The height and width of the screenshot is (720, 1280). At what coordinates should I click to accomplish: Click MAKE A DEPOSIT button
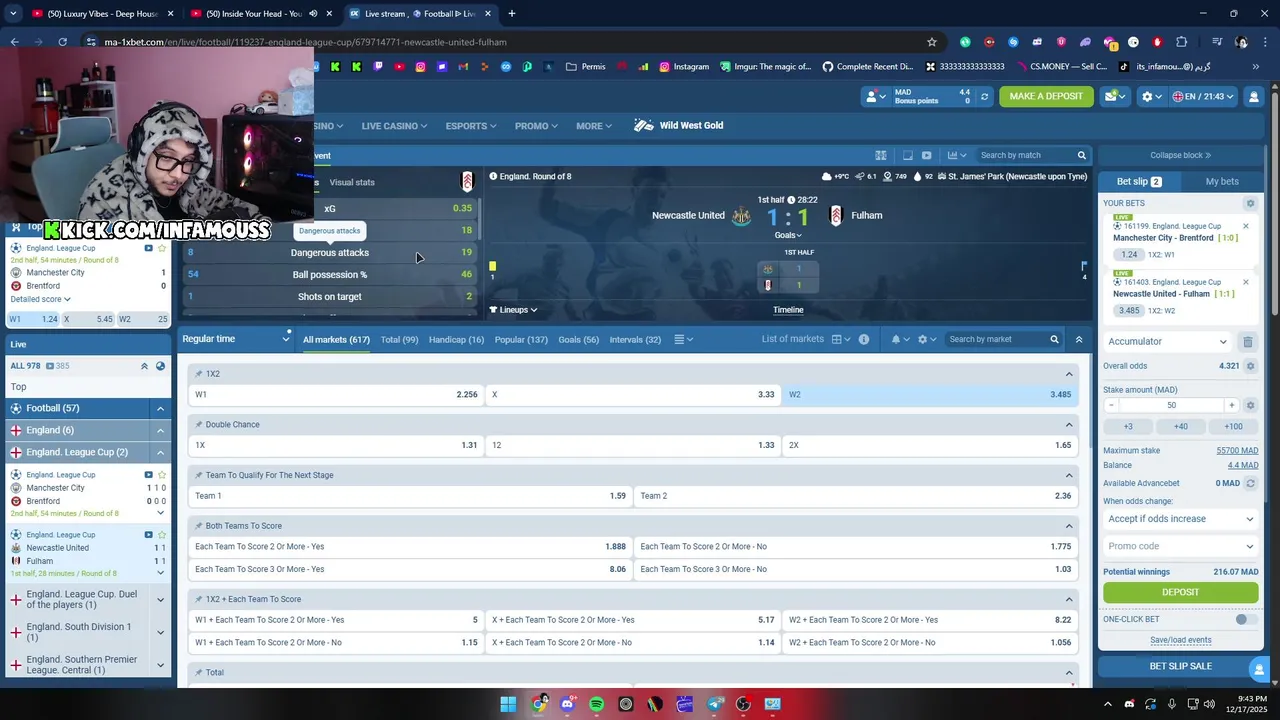pos(1046,96)
